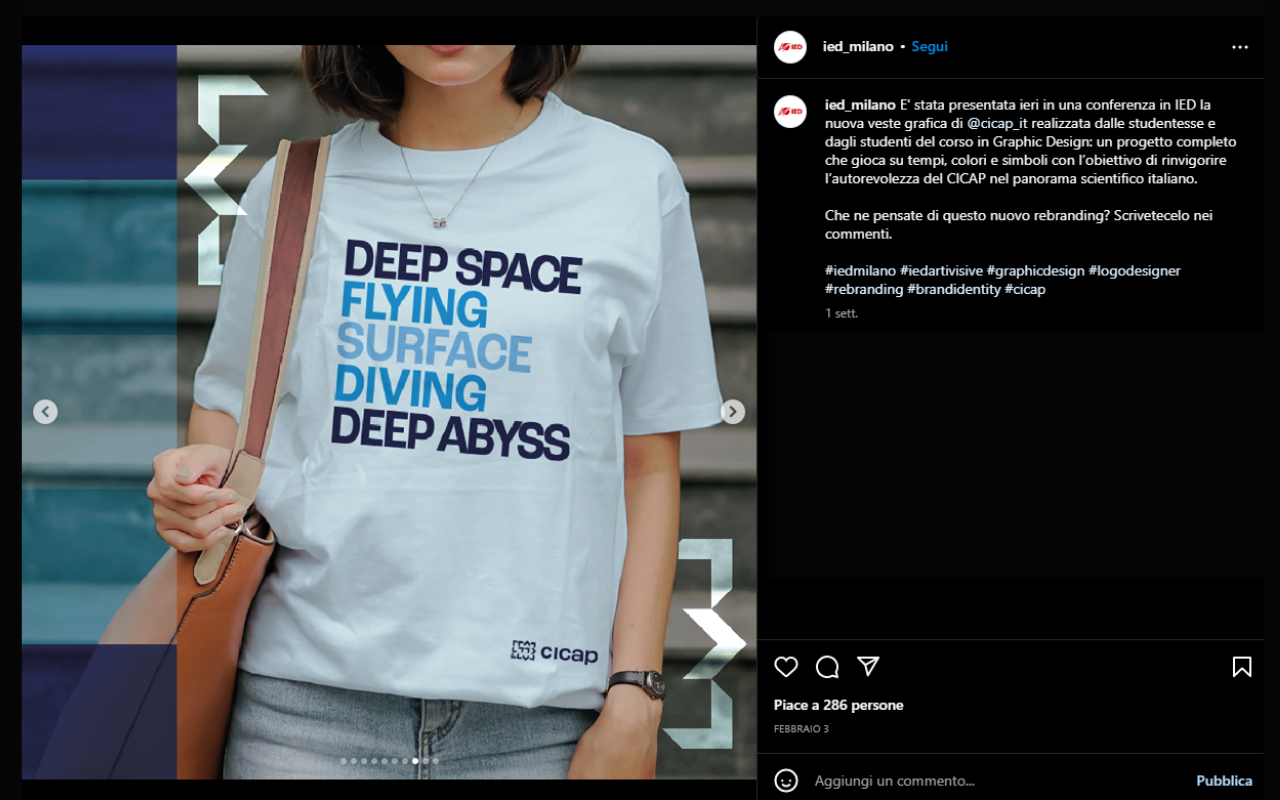Viewport: 1280px width, 800px height.
Task: Open the ied_milano profile picture in header
Action: point(790,47)
